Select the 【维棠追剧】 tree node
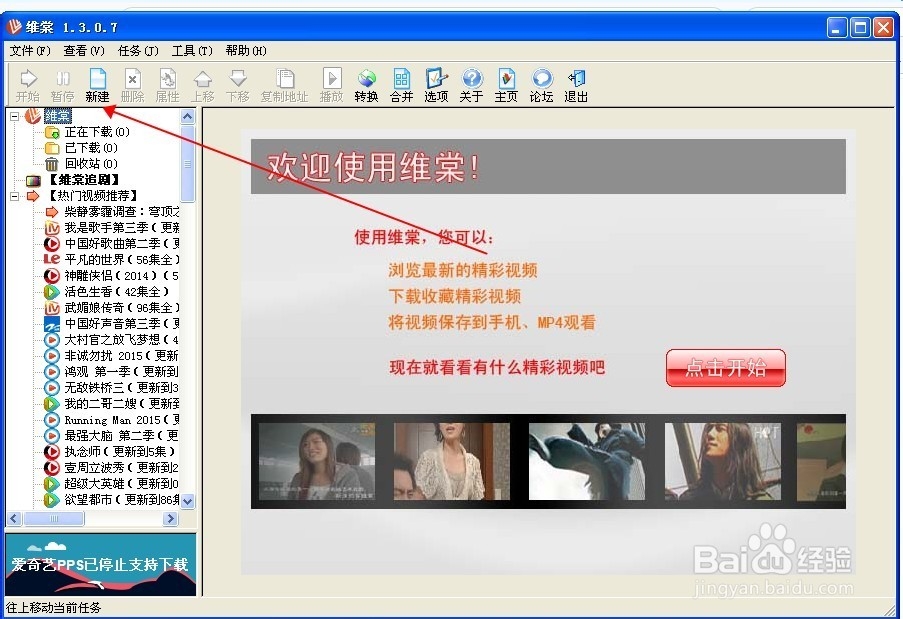The image size is (903, 619). 84,180
